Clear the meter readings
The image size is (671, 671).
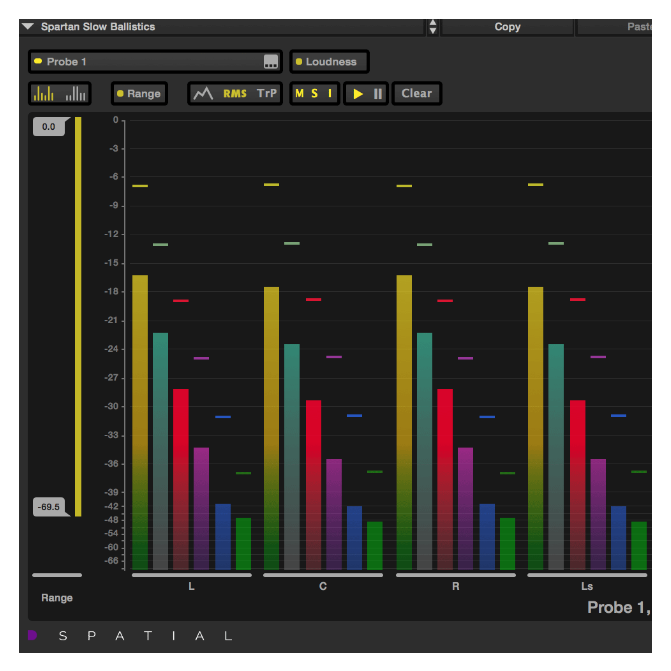416,94
